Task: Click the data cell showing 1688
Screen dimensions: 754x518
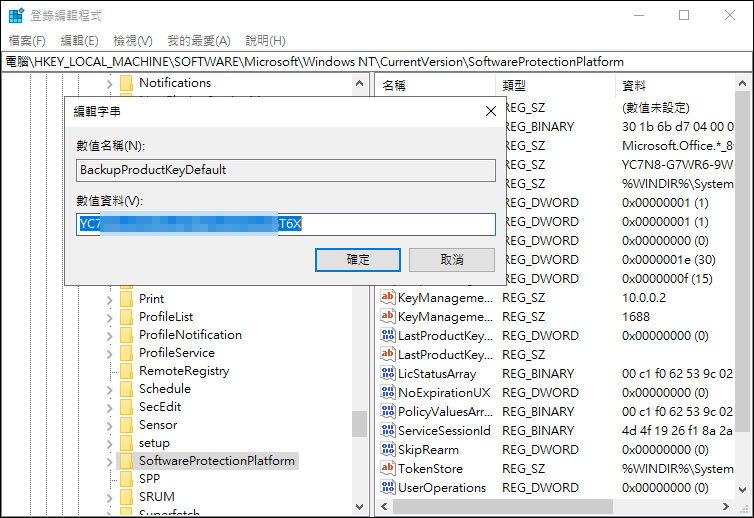Action: point(636,316)
